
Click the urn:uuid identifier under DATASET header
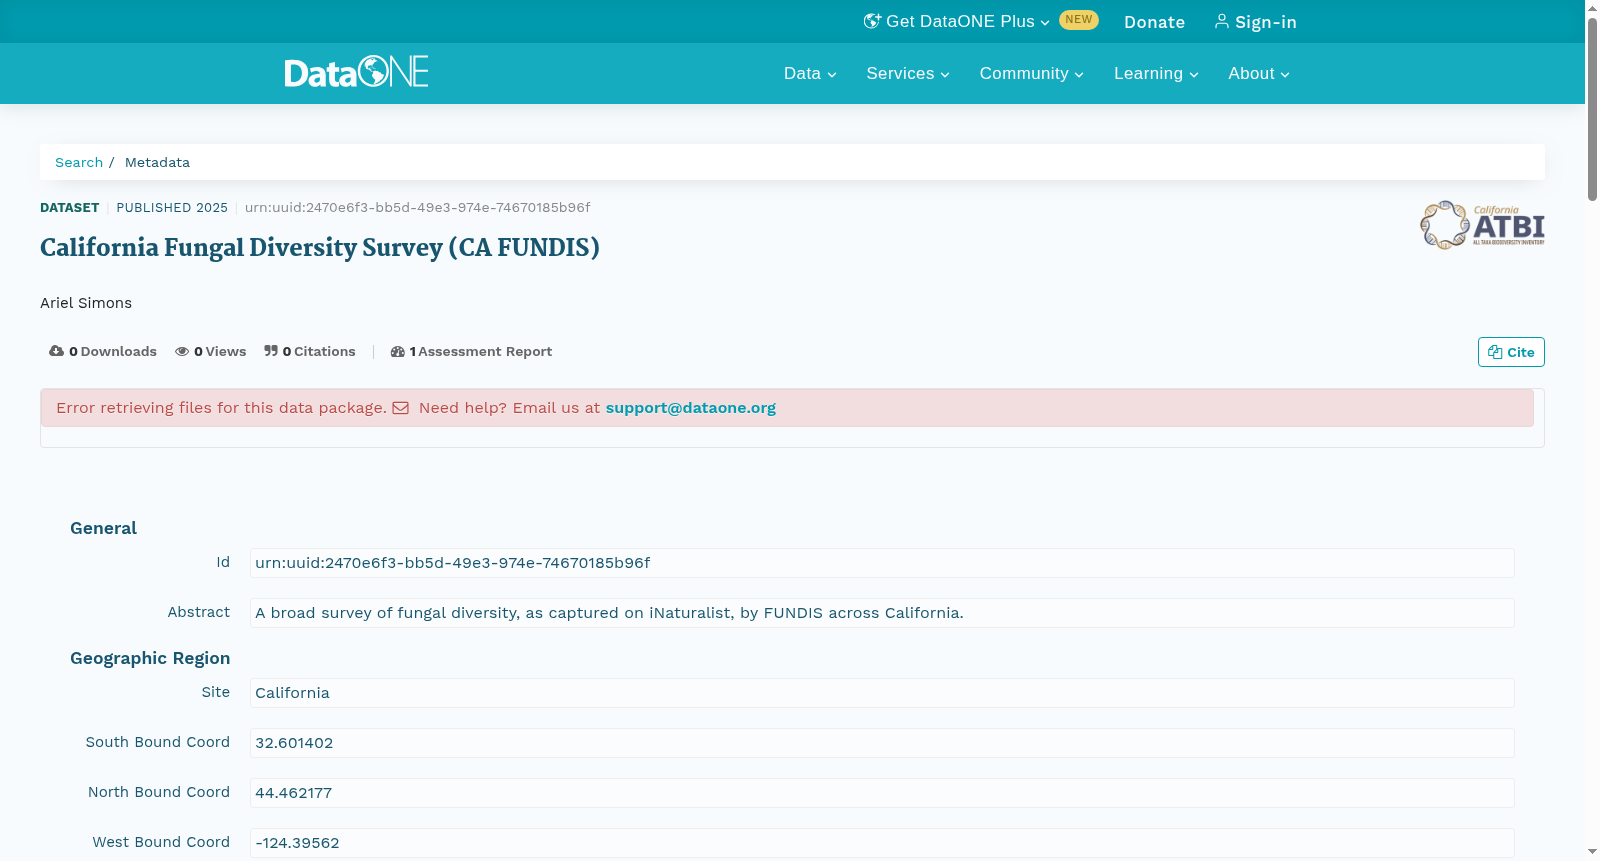click(417, 208)
